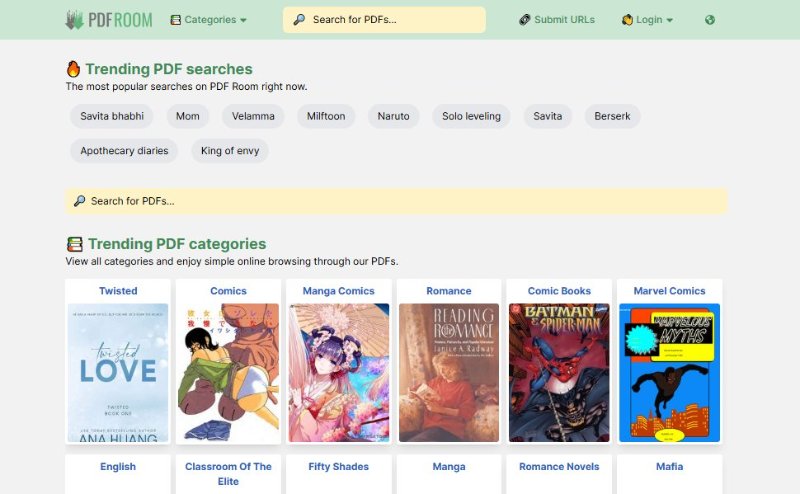Click the wide yellow Search for PDFs field
The image size is (800, 494).
[x=396, y=201]
